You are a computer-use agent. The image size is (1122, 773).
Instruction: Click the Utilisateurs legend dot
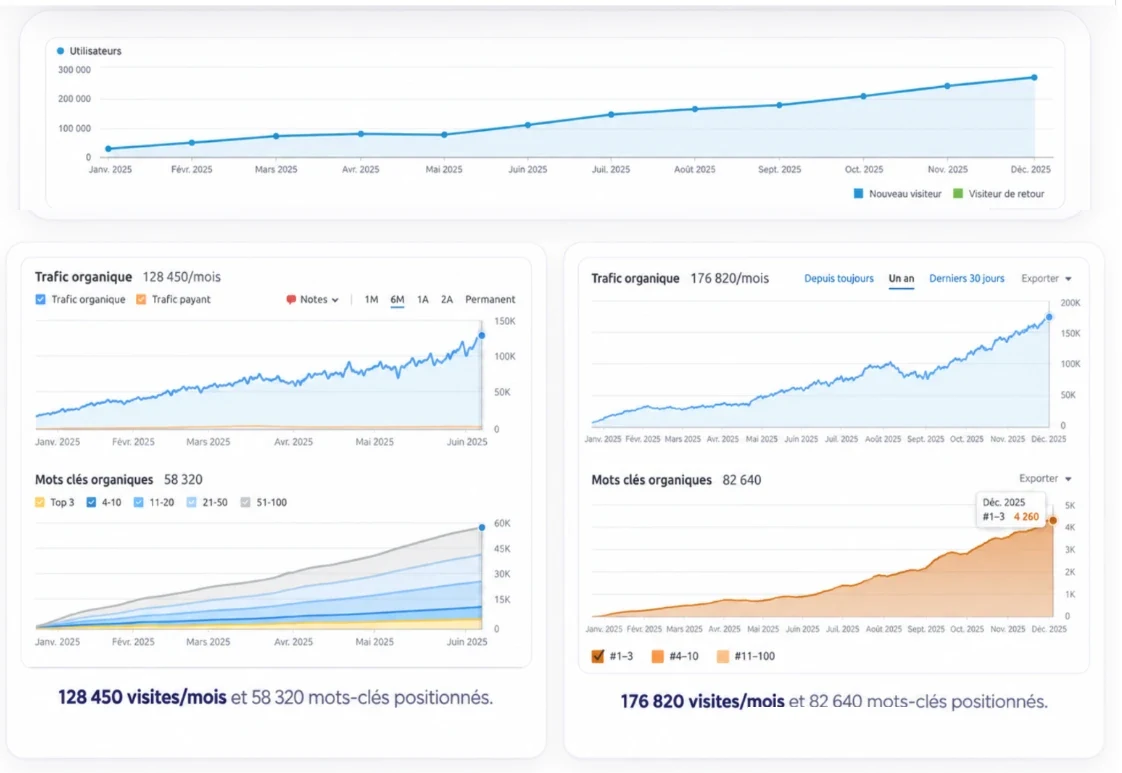tap(60, 51)
